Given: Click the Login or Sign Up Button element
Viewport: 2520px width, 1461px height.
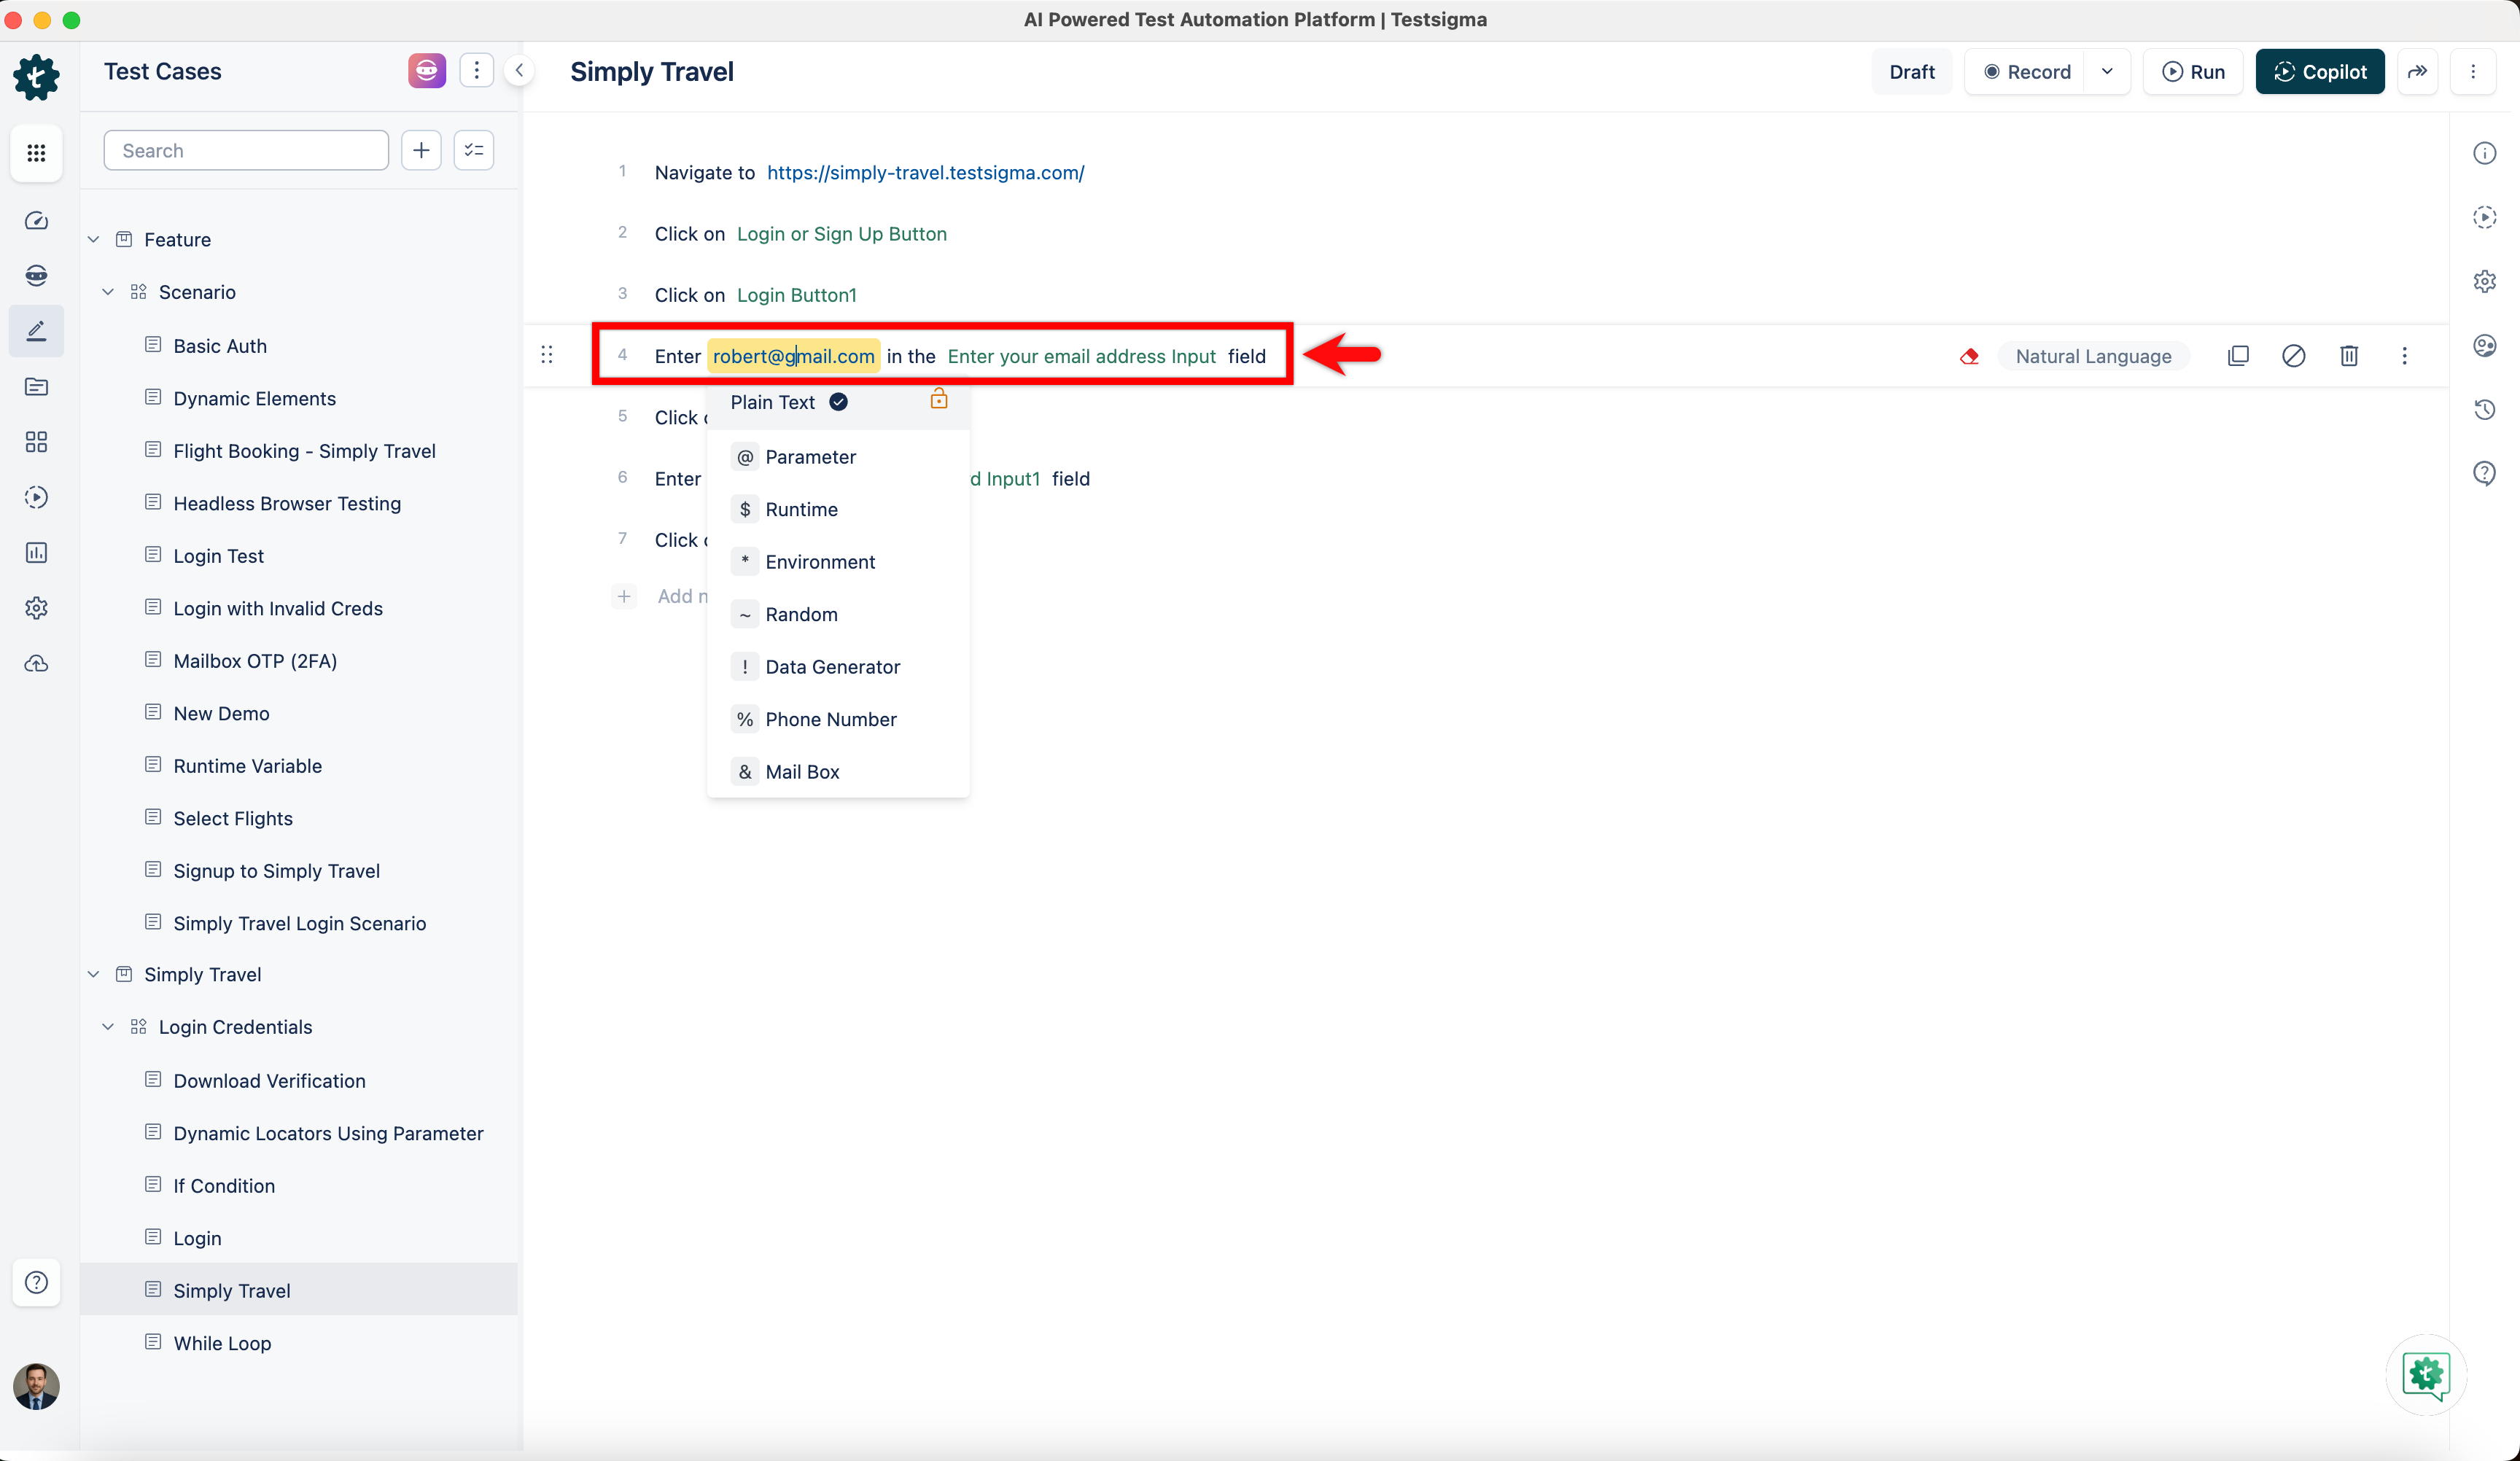Looking at the screenshot, I should point(841,234).
